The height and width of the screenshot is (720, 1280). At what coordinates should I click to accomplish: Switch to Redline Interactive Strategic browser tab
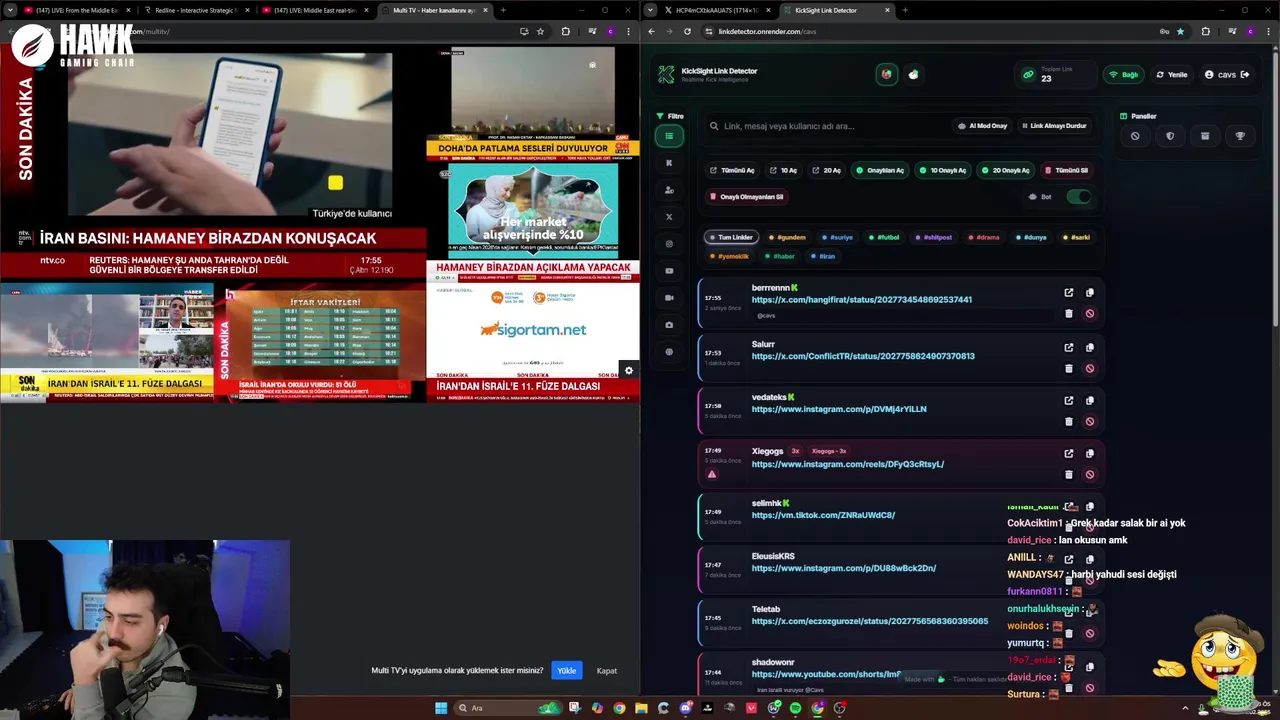[x=196, y=10]
